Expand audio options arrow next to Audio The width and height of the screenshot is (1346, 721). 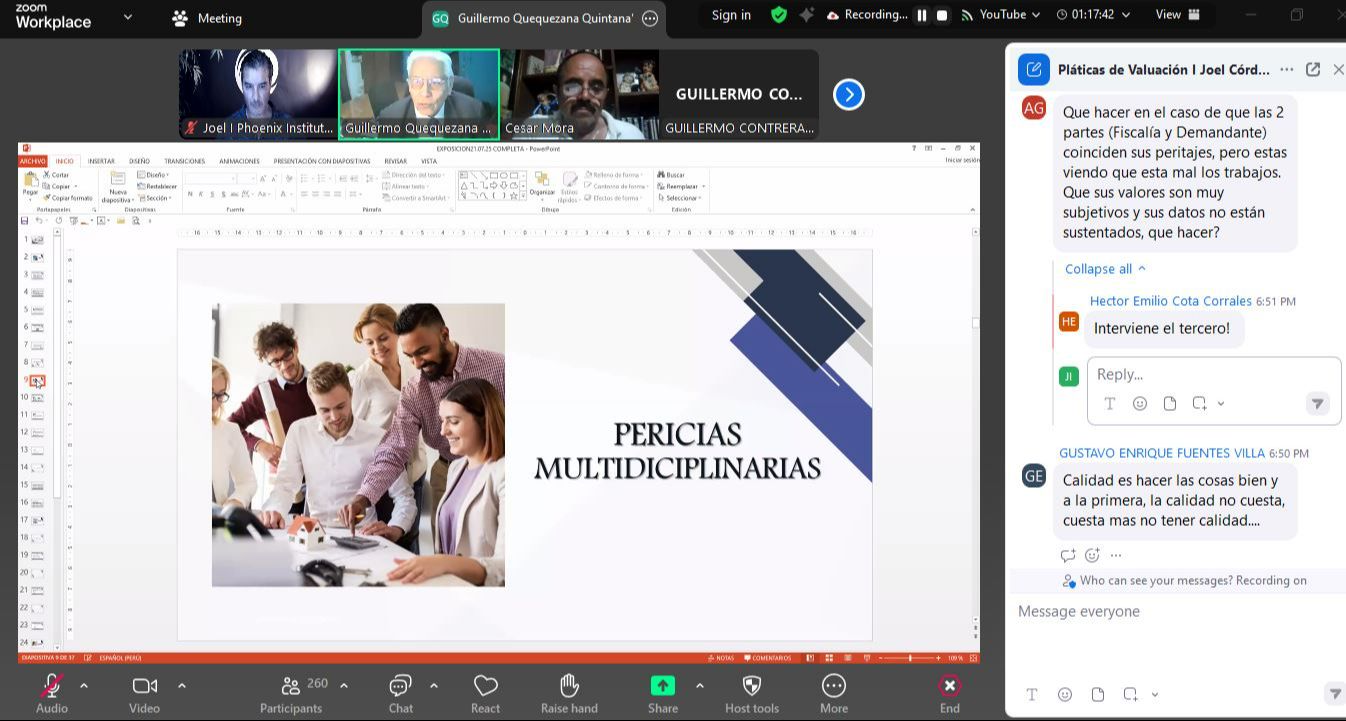pyautogui.click(x=84, y=685)
